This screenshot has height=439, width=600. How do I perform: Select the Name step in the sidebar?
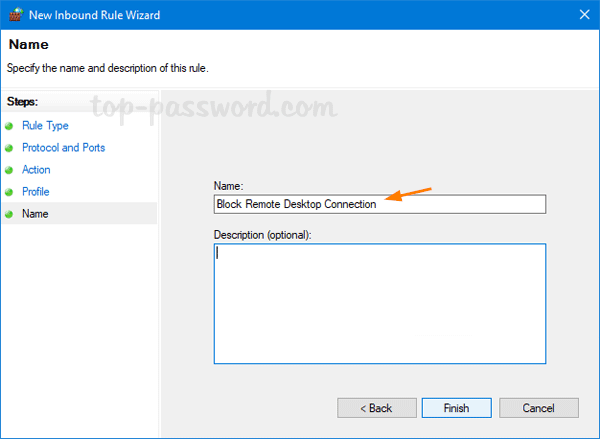pyautogui.click(x=35, y=214)
